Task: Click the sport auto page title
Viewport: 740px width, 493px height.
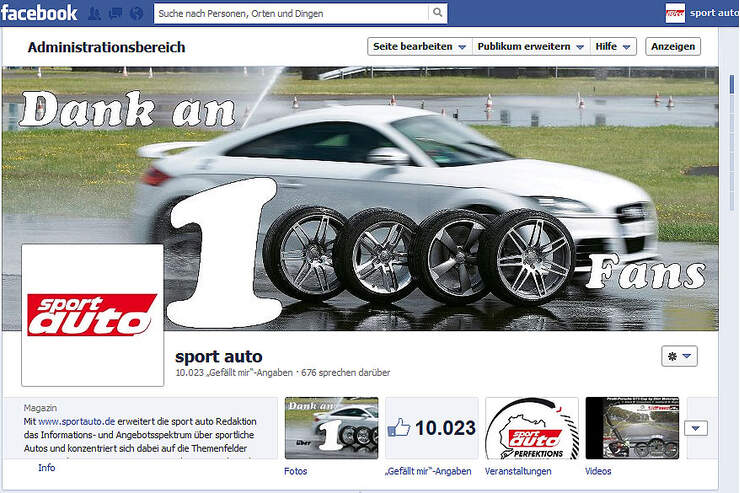Action: click(x=219, y=357)
